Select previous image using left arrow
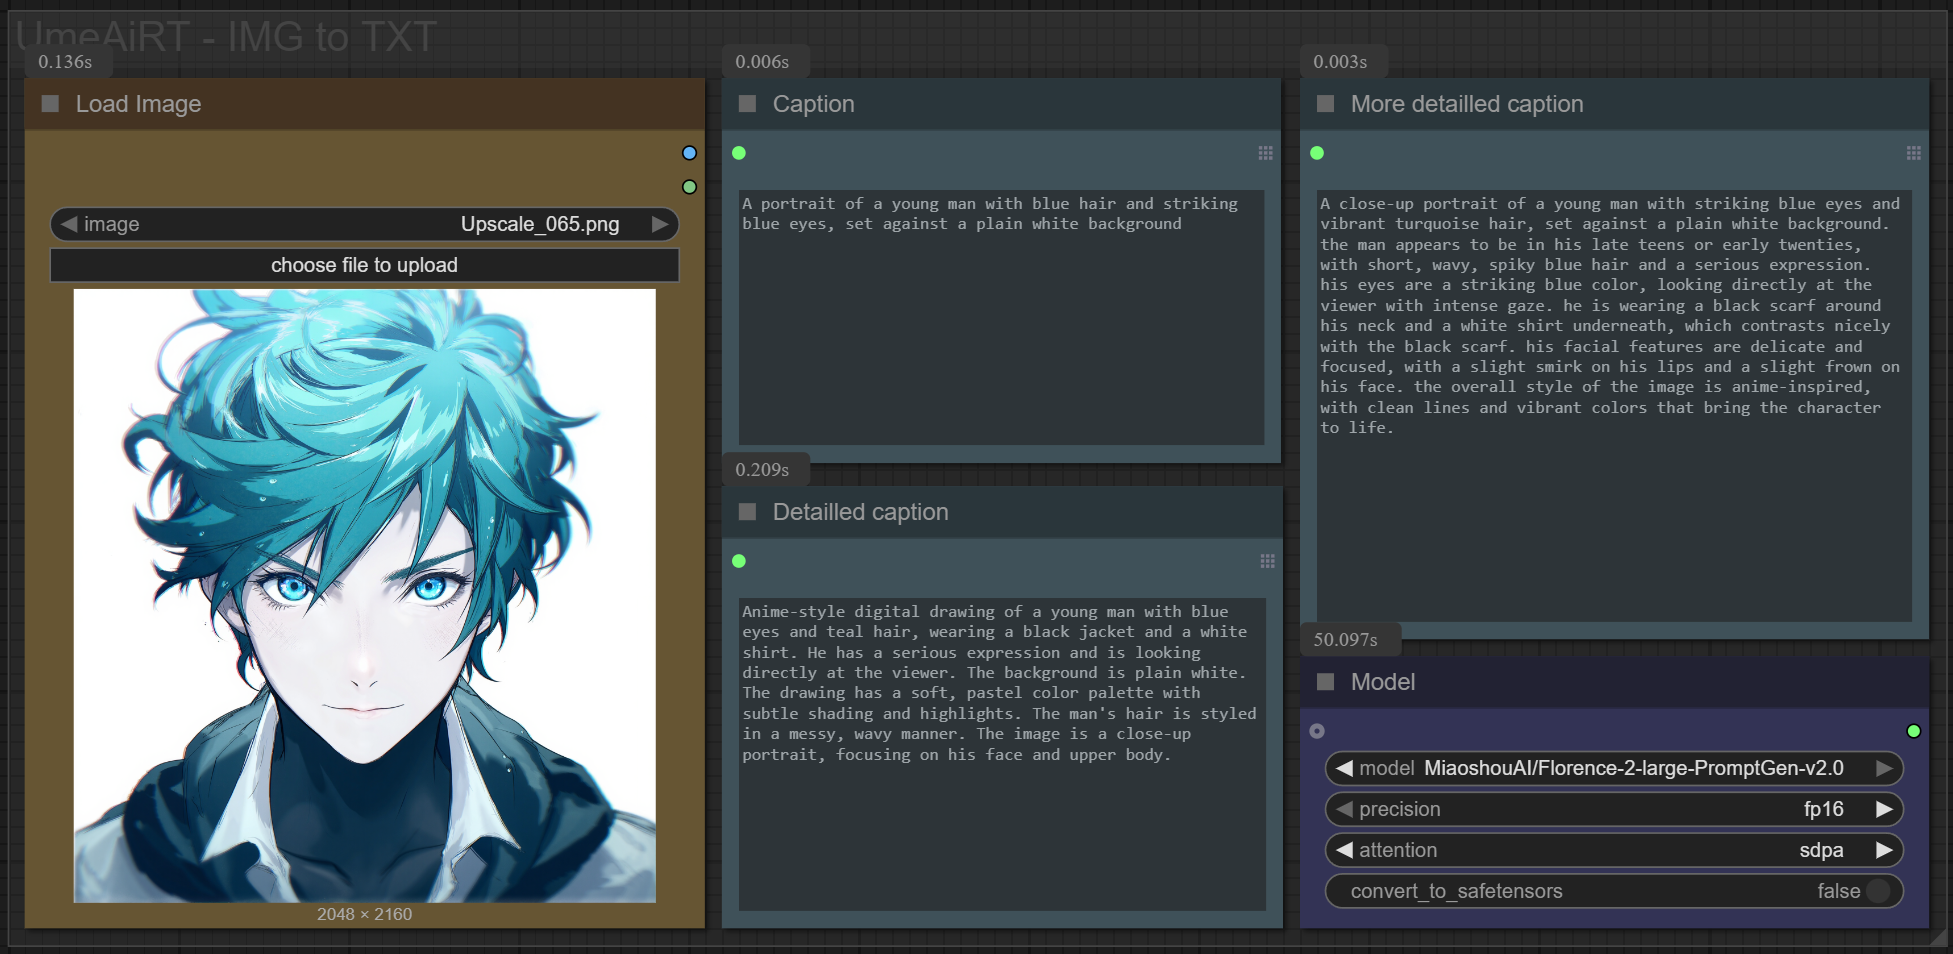The image size is (1953, 954). [x=68, y=224]
